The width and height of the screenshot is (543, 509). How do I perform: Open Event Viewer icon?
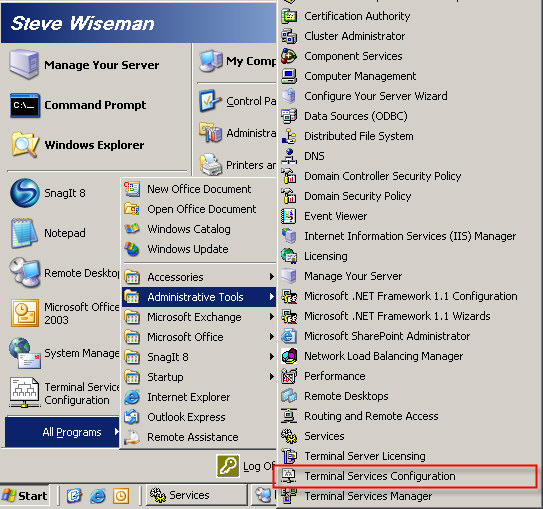click(289, 216)
